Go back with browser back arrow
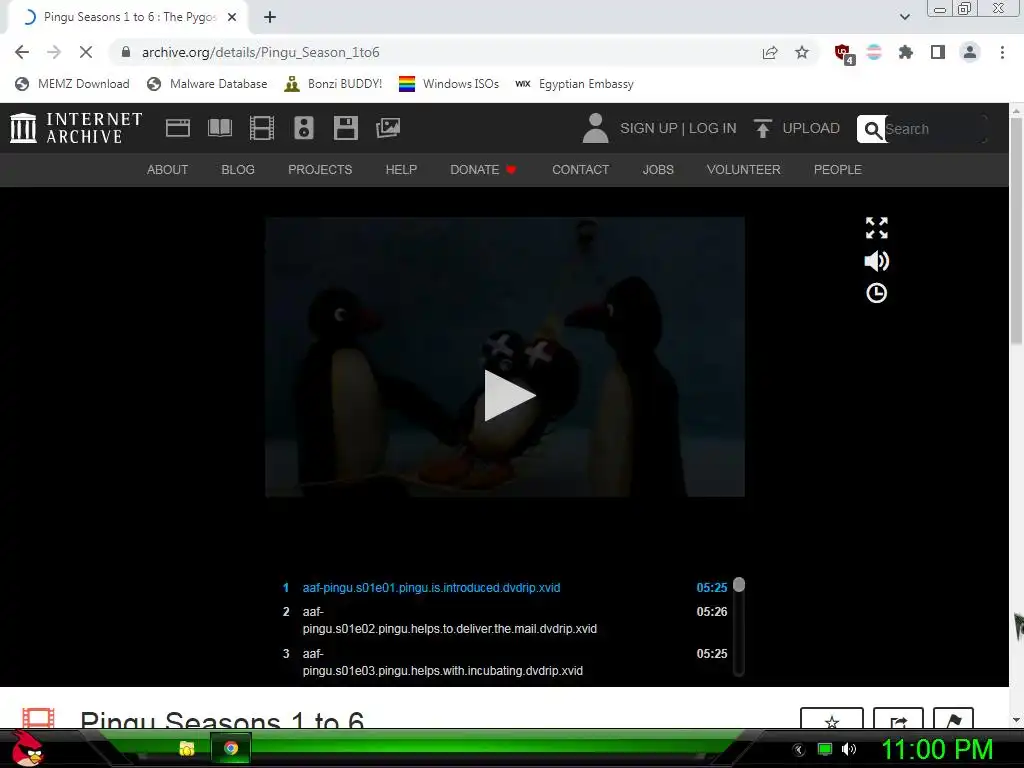This screenshot has height=768, width=1024. coord(22,52)
